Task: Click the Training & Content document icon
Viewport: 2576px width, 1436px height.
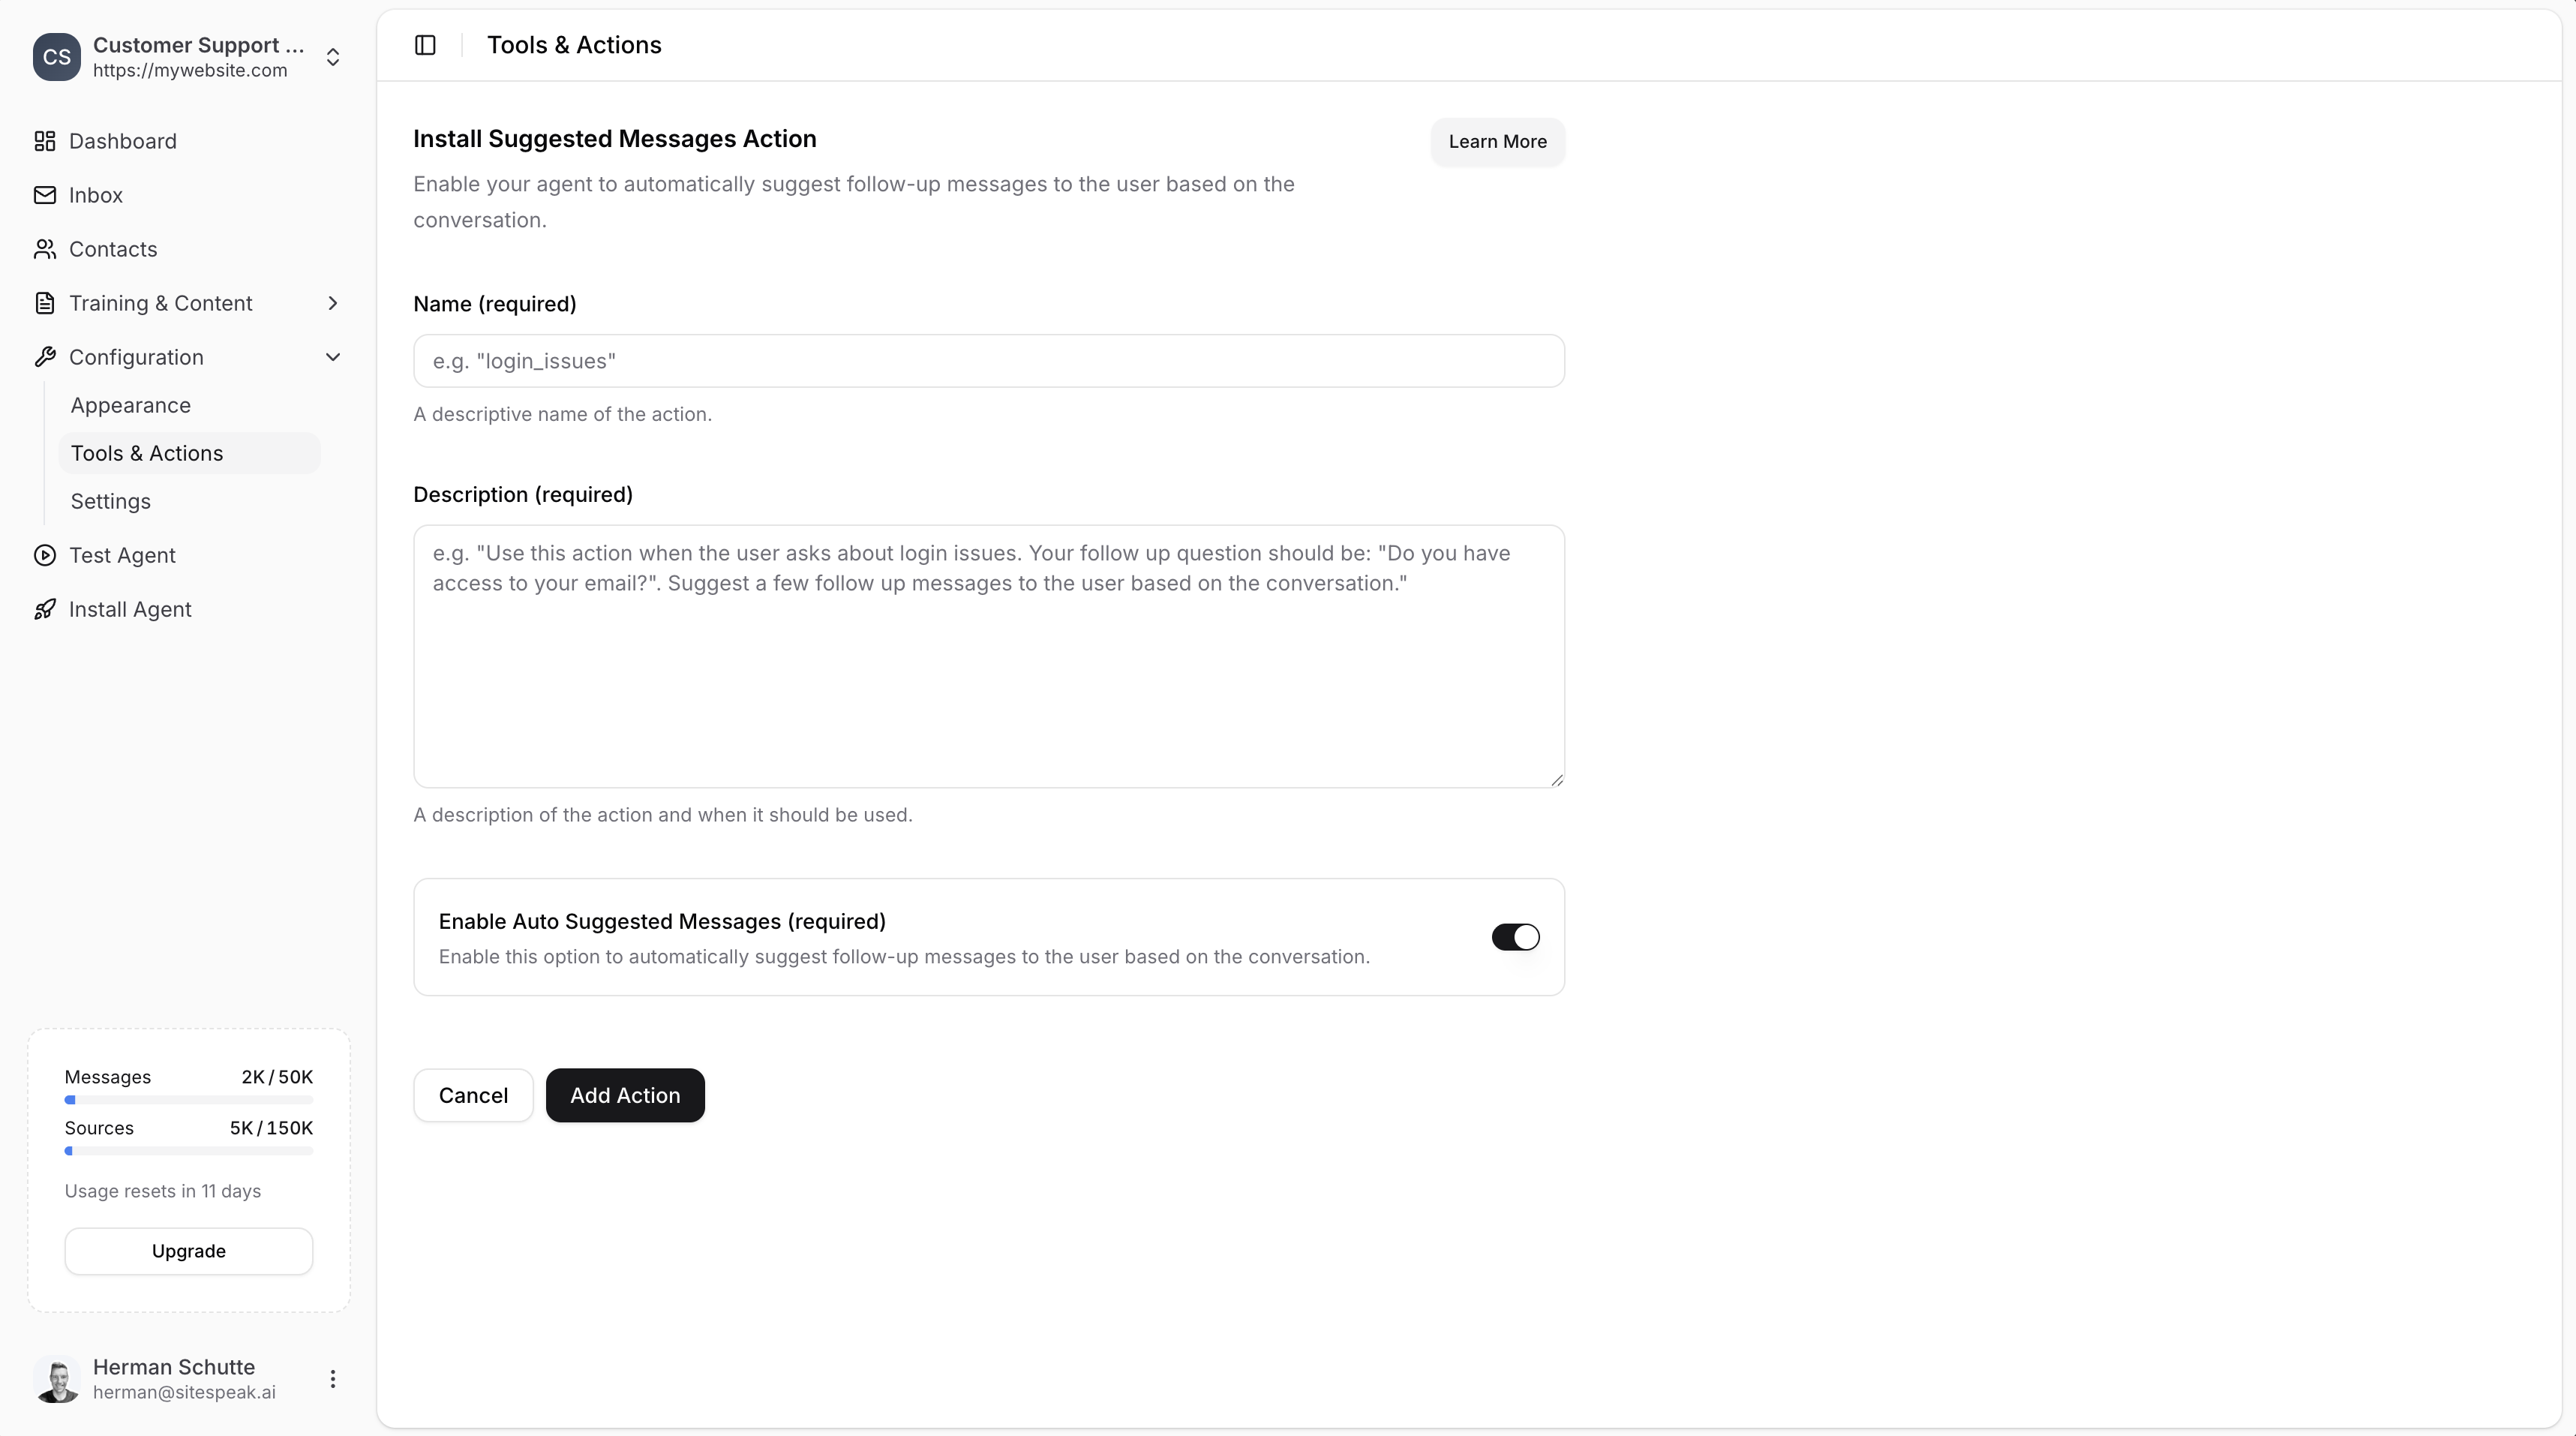Action: [45, 303]
